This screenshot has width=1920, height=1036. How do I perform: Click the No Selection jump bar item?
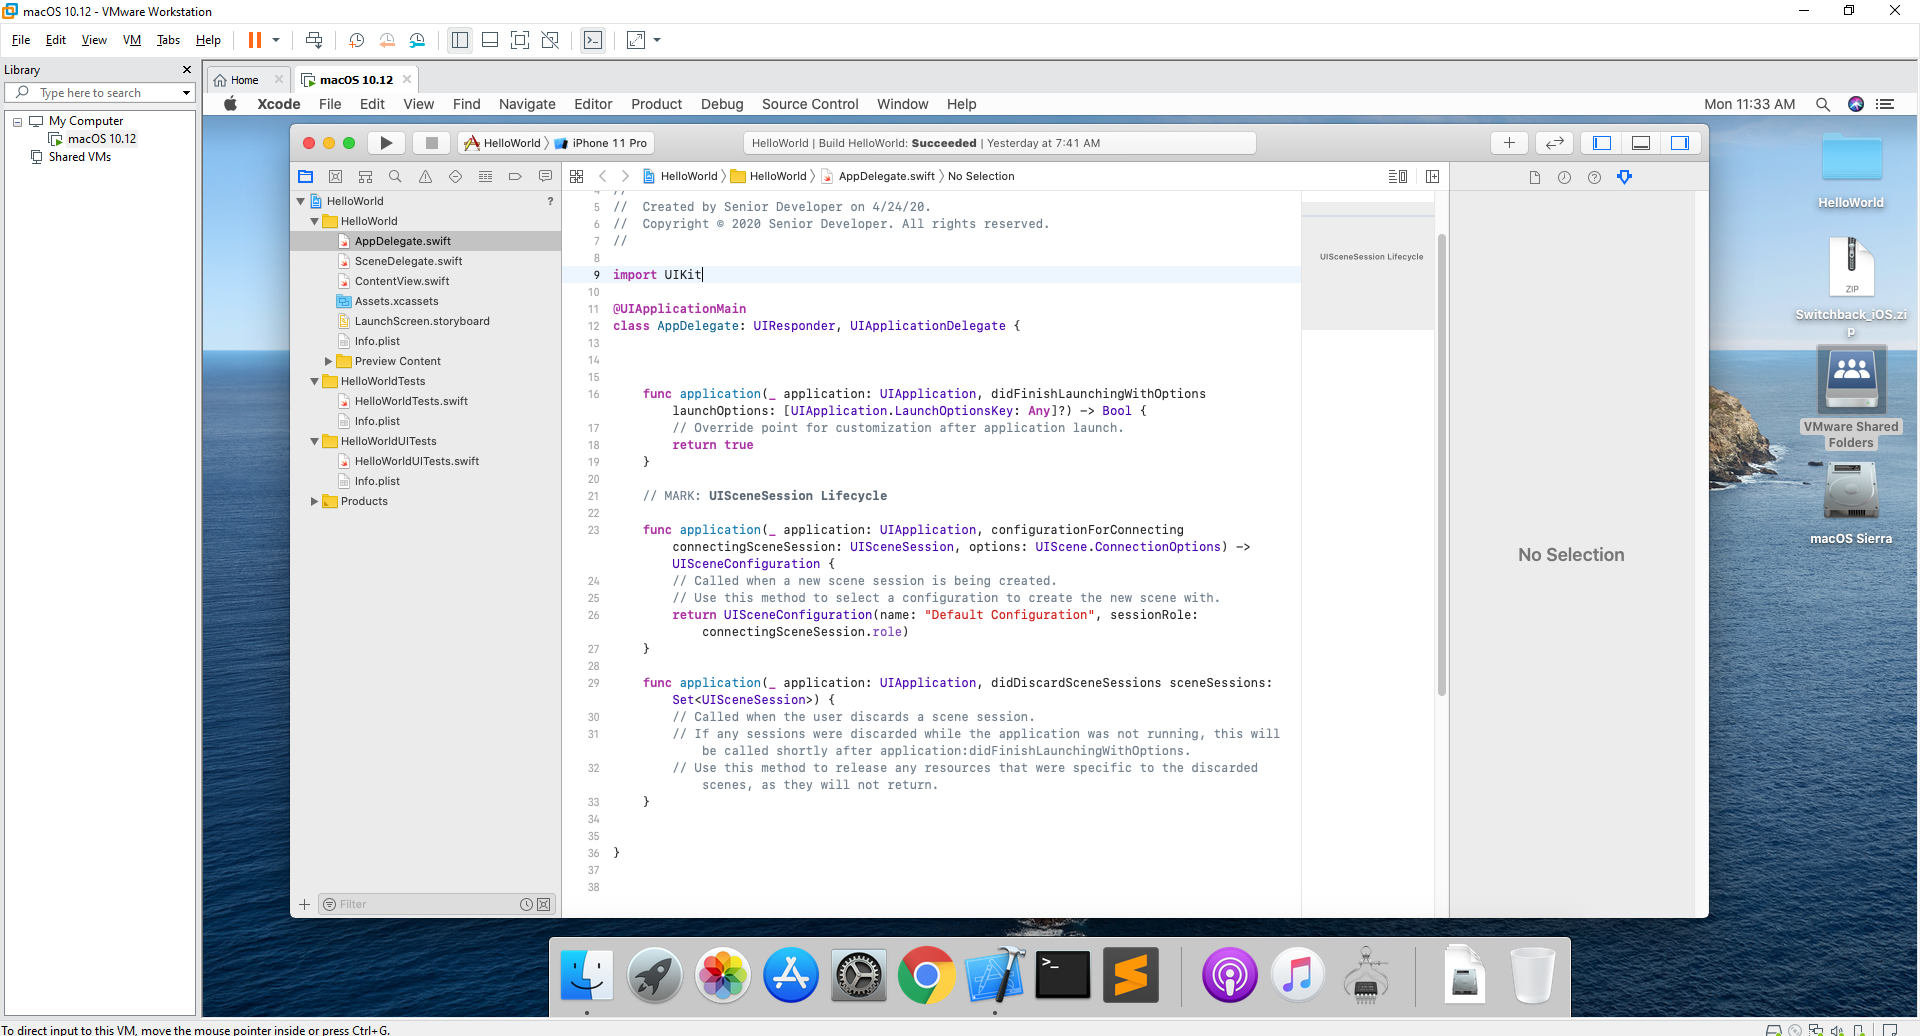[x=981, y=176]
